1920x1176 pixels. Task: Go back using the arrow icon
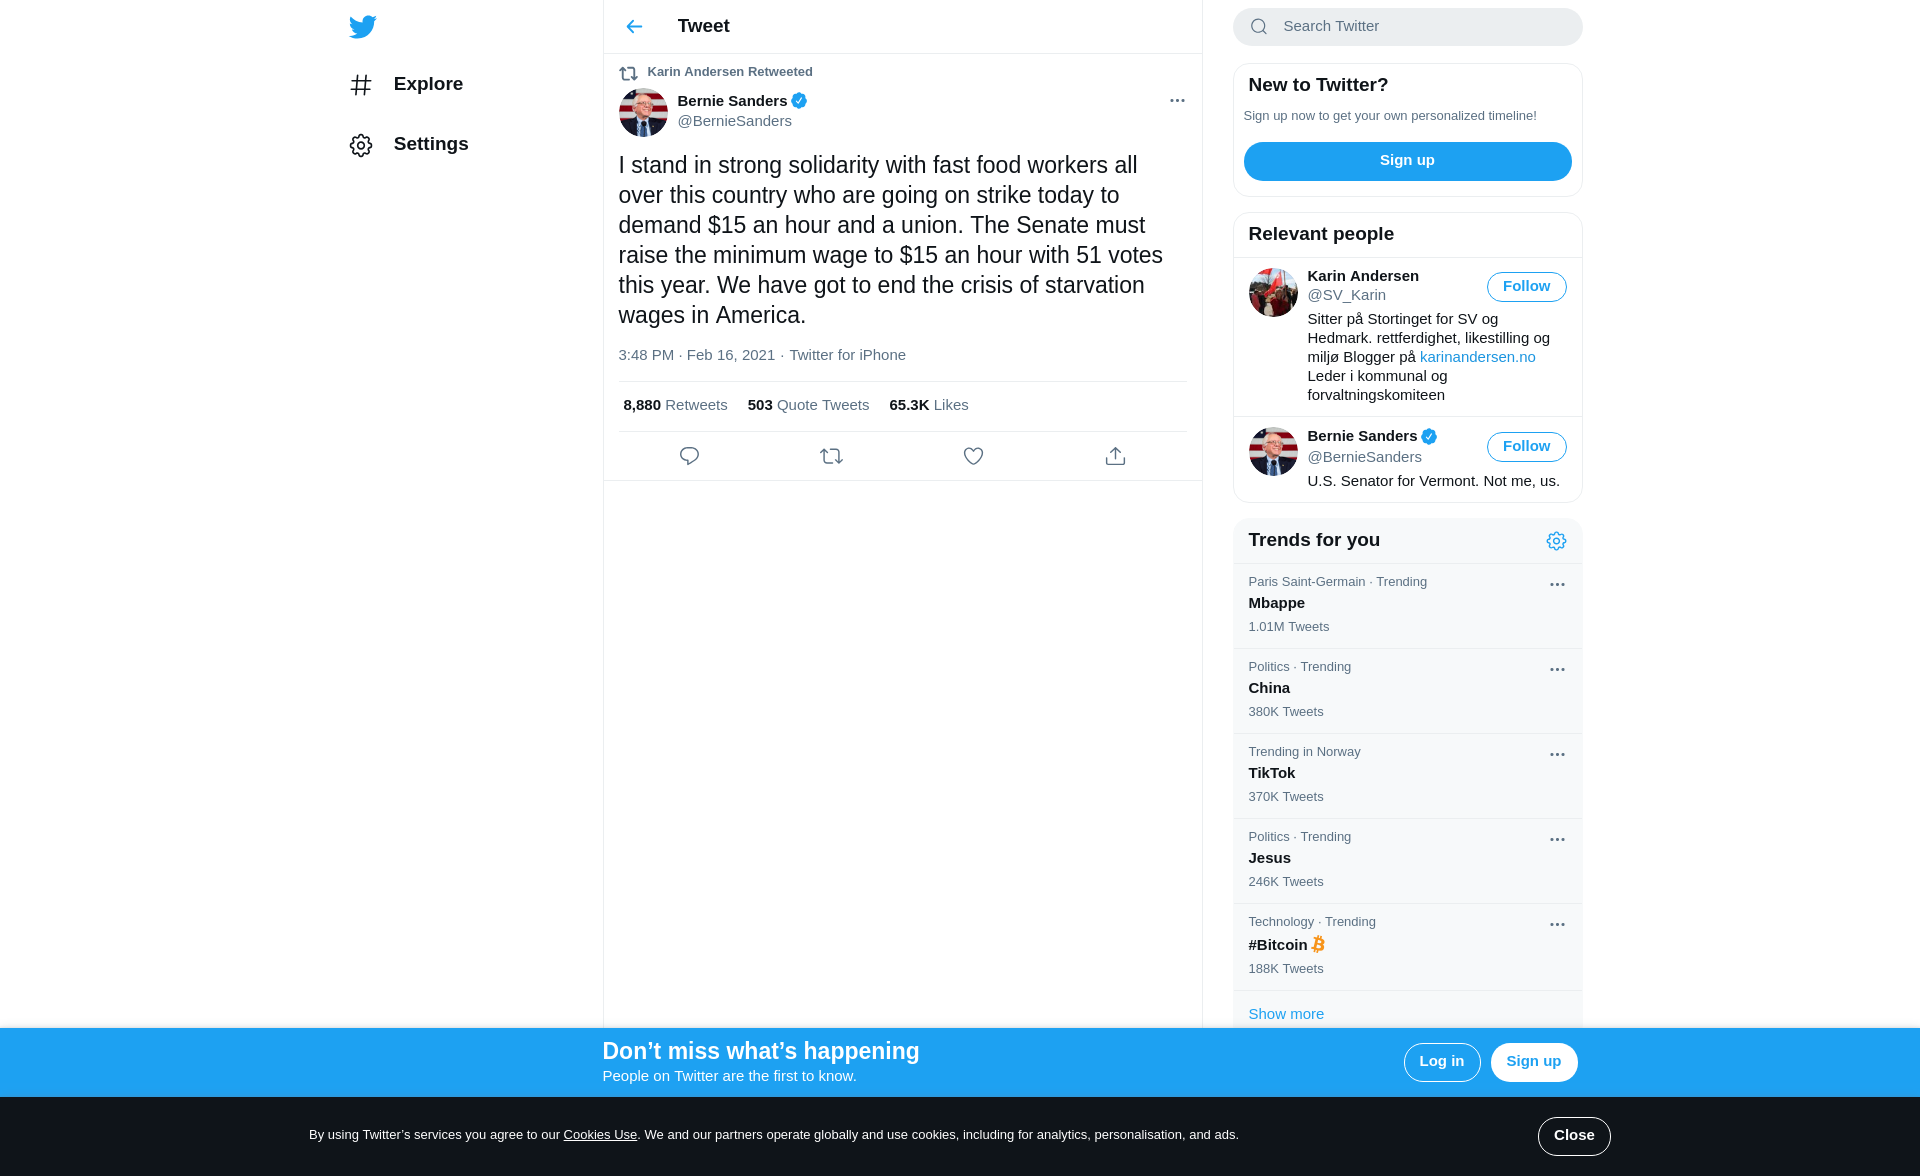tap(634, 27)
